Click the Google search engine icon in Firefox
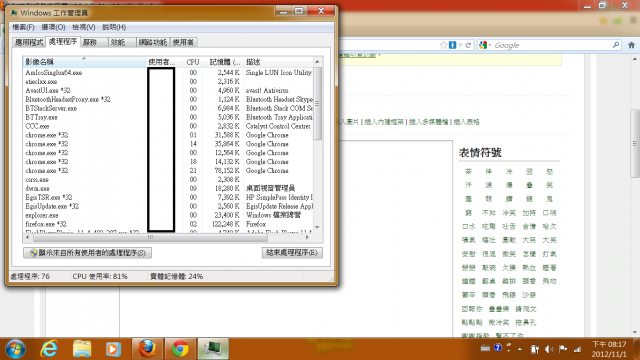Viewport: 640px width, 360px height. pos(483,45)
